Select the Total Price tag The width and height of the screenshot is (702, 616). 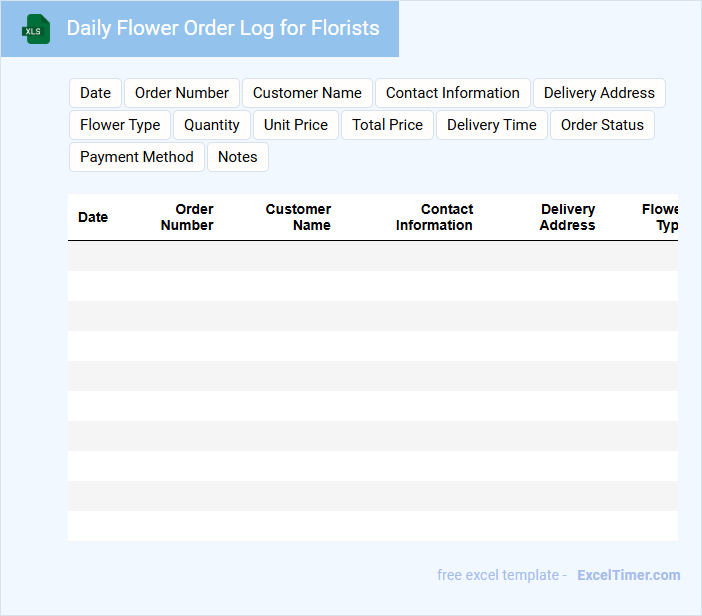coord(387,125)
